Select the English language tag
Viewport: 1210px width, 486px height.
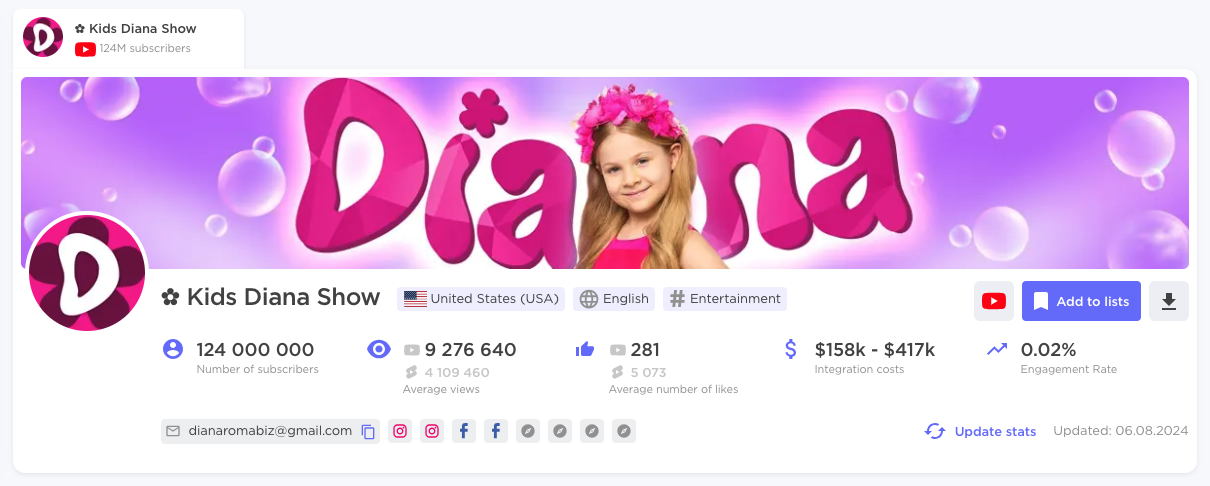tap(615, 299)
